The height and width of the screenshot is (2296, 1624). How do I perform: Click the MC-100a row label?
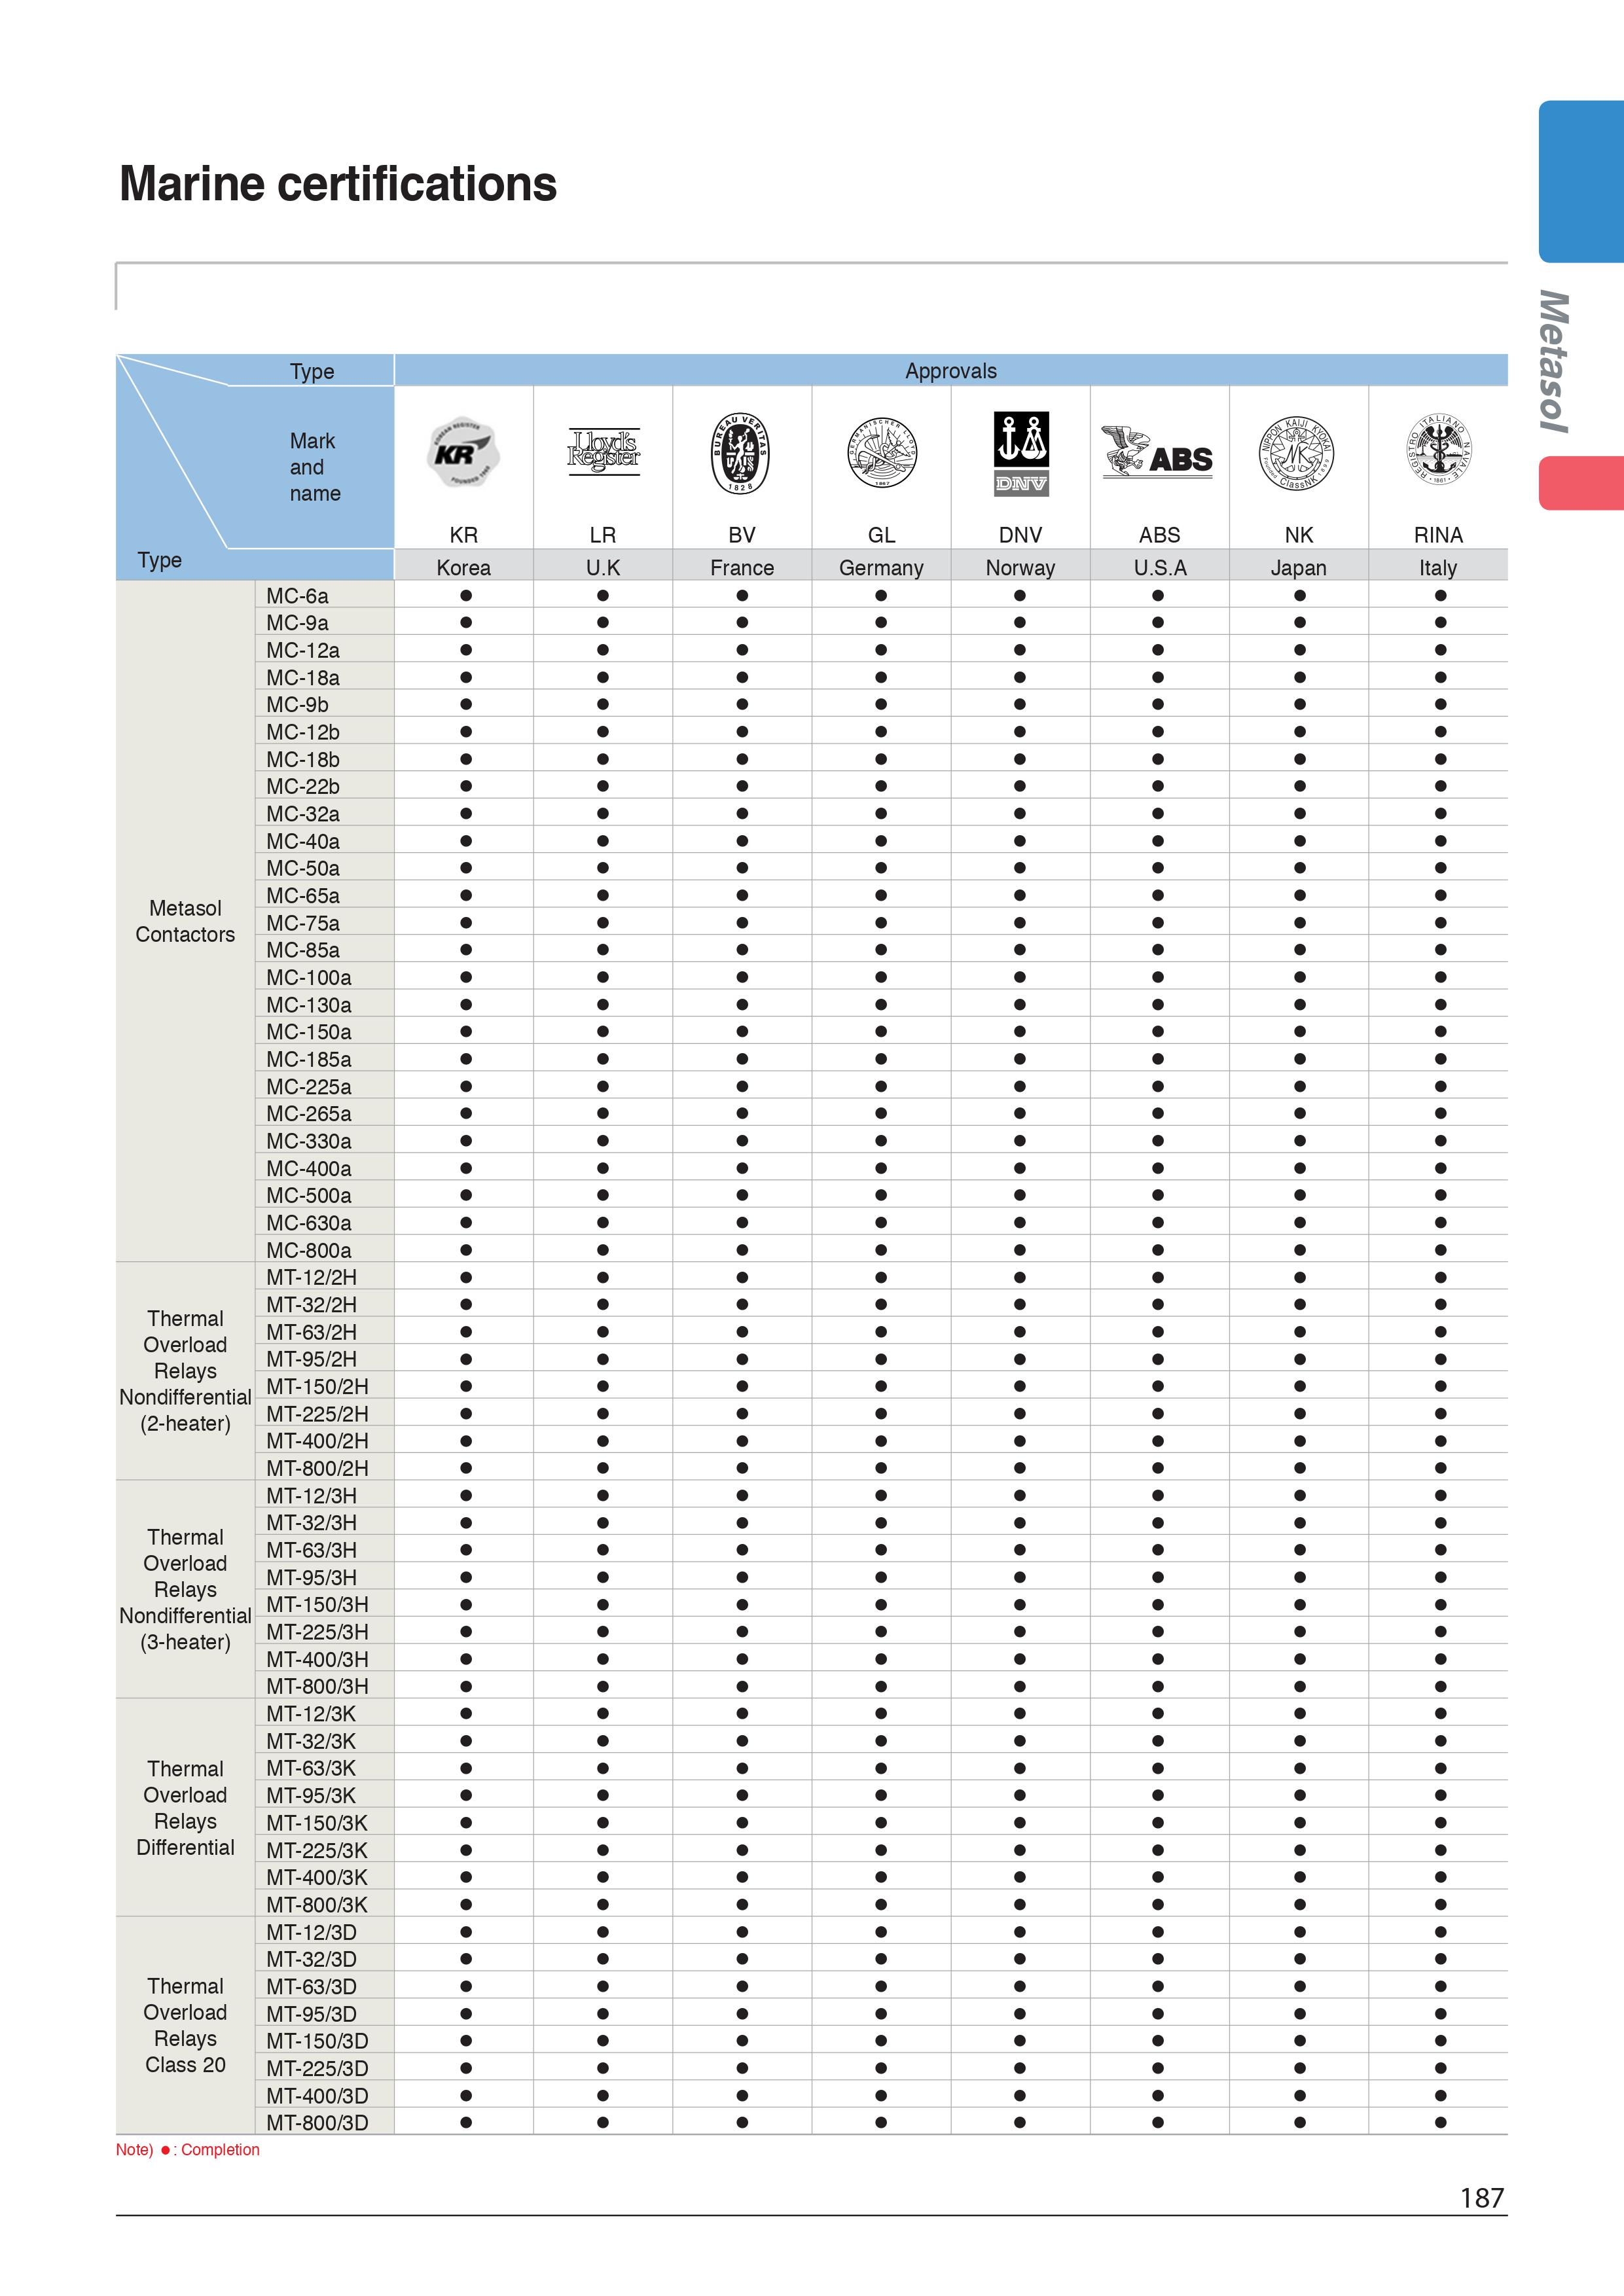tap(309, 977)
